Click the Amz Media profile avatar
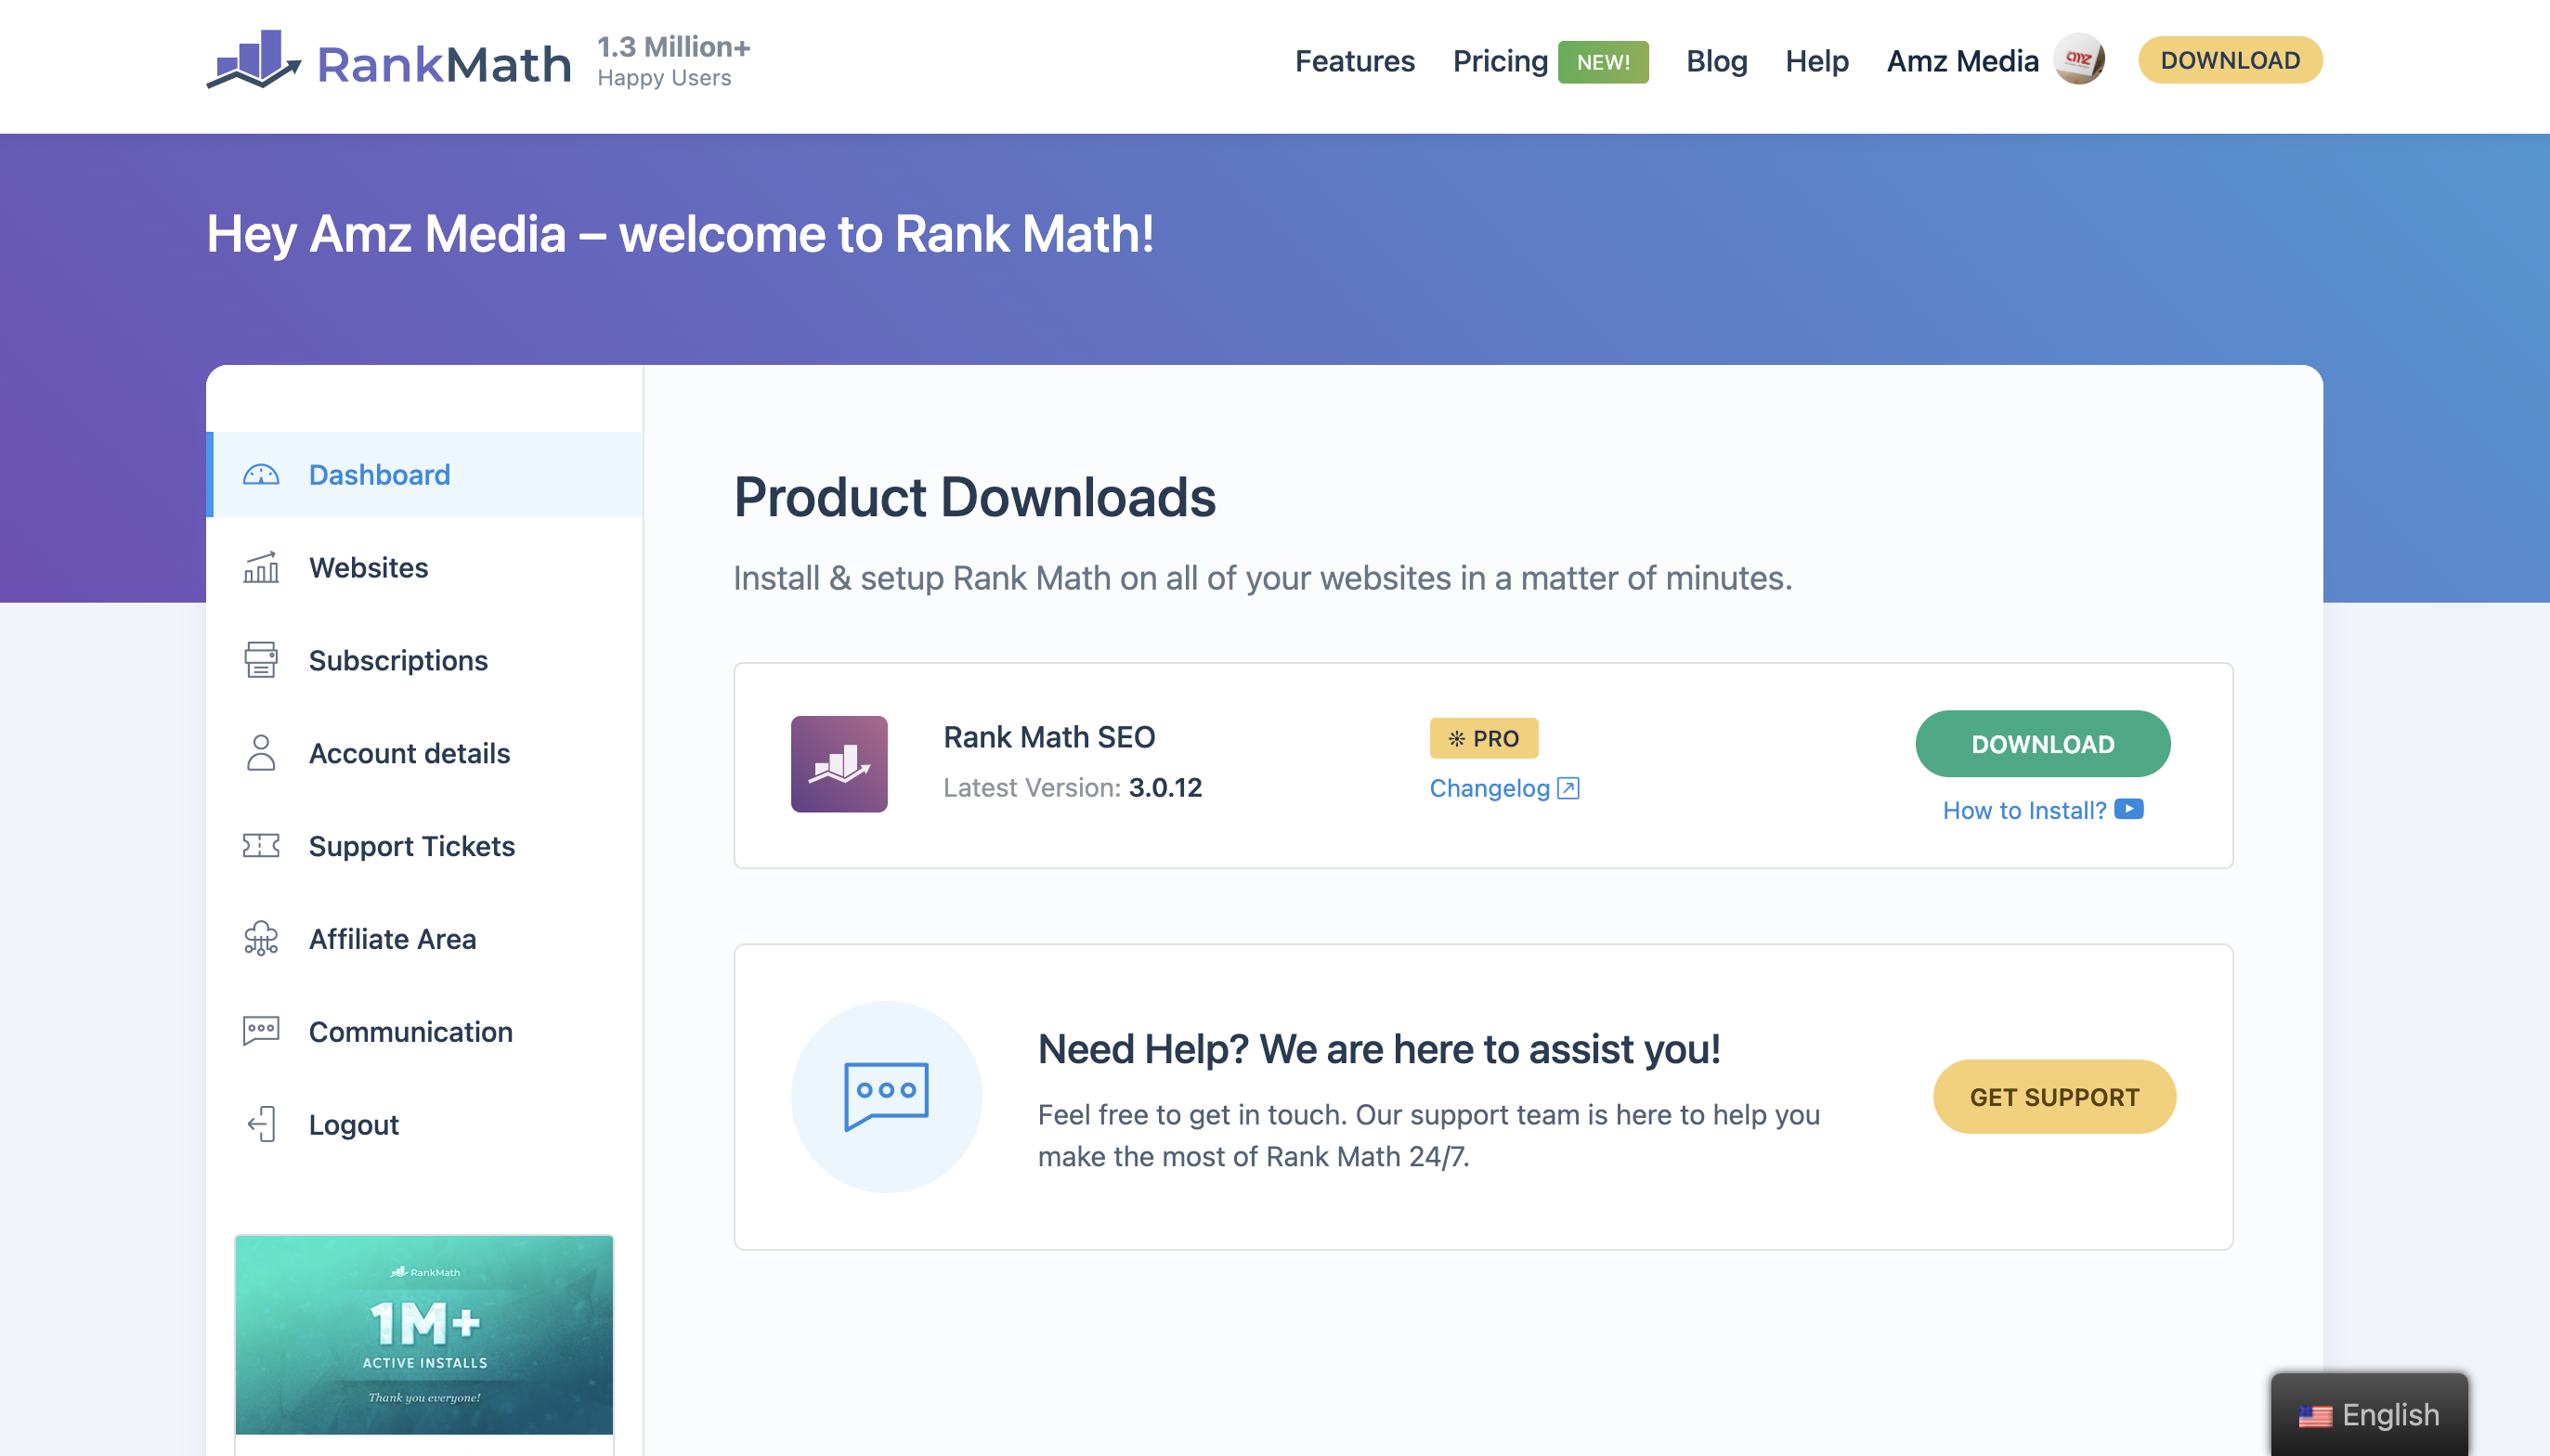This screenshot has height=1456, width=2550. pos(2080,59)
